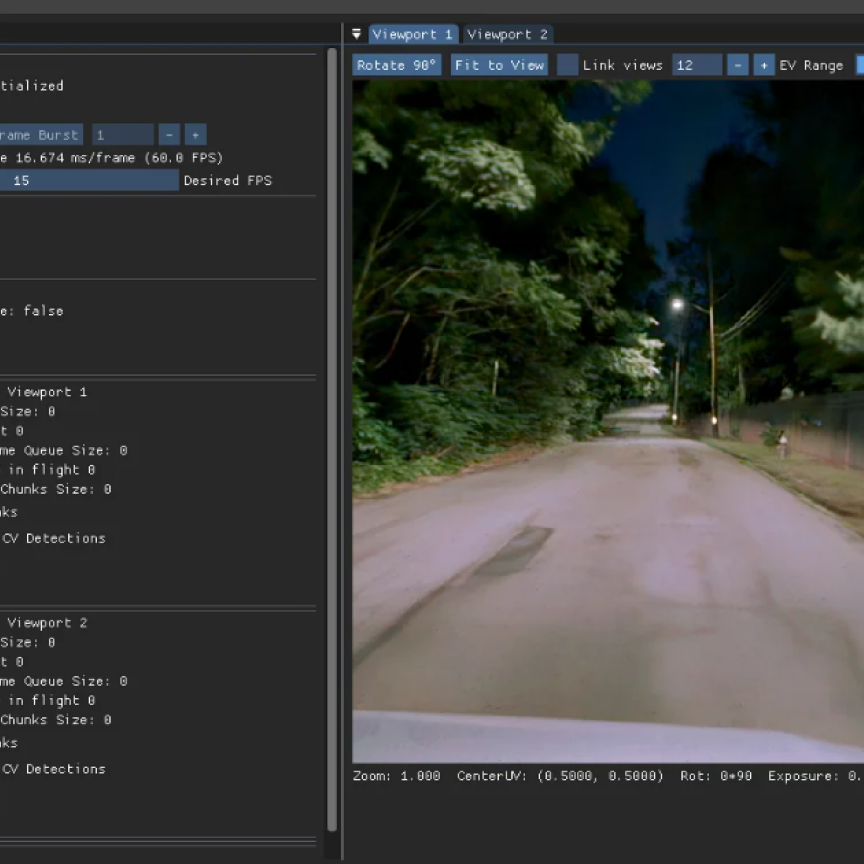Enable the Link views checkbox
This screenshot has height=864, width=864.
(x=565, y=64)
